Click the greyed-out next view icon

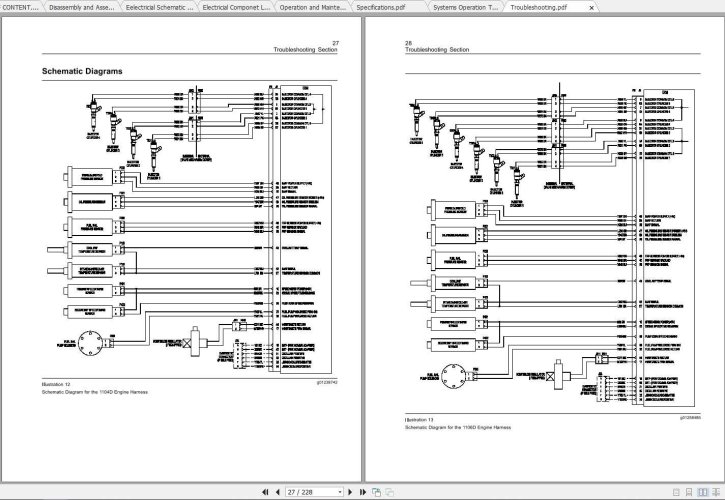[388, 492]
